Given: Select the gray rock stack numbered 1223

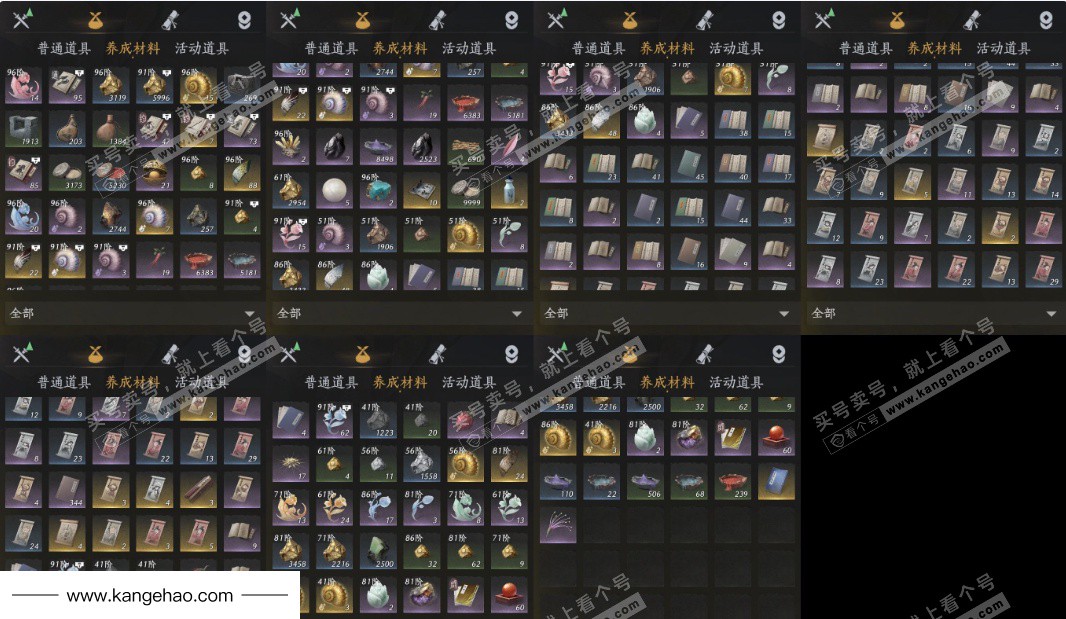Looking at the screenshot, I should [379, 420].
